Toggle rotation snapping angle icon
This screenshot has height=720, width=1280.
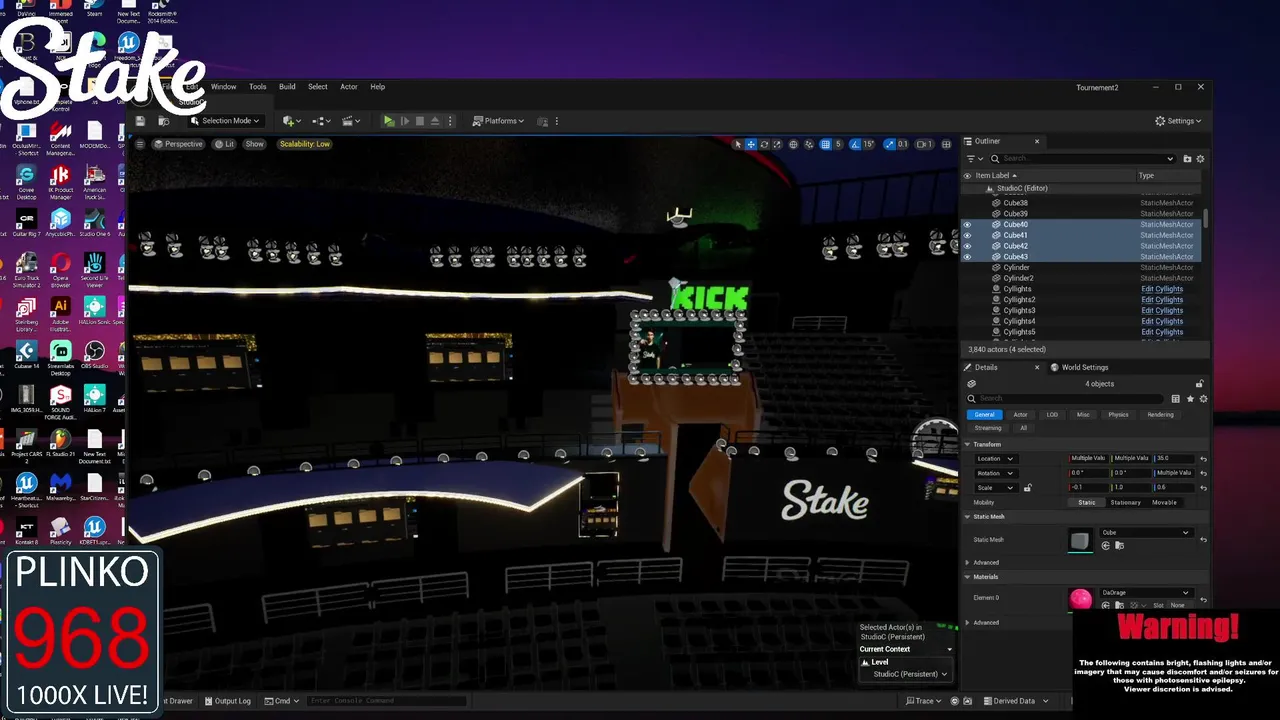pos(855,144)
